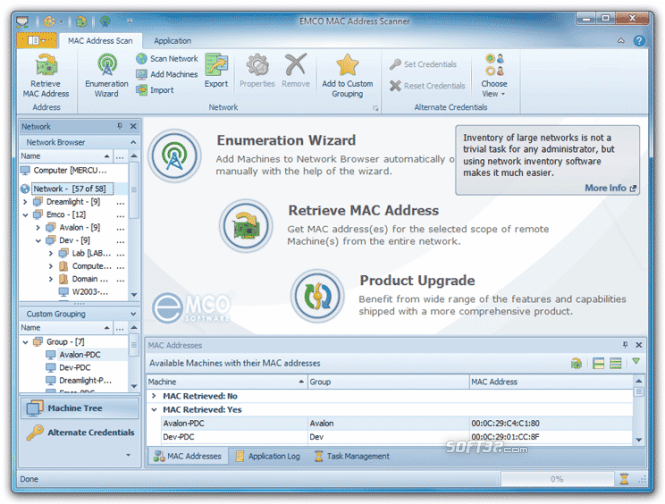Click the Network Browser scroll down arrow
The image size is (665, 504).
[x=134, y=294]
